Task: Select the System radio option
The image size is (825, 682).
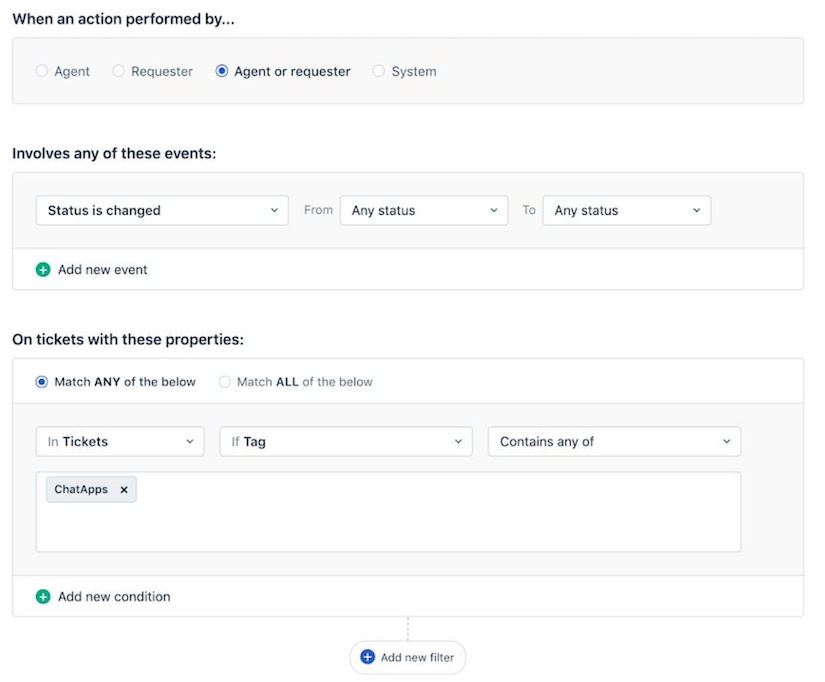Action: 379,72
